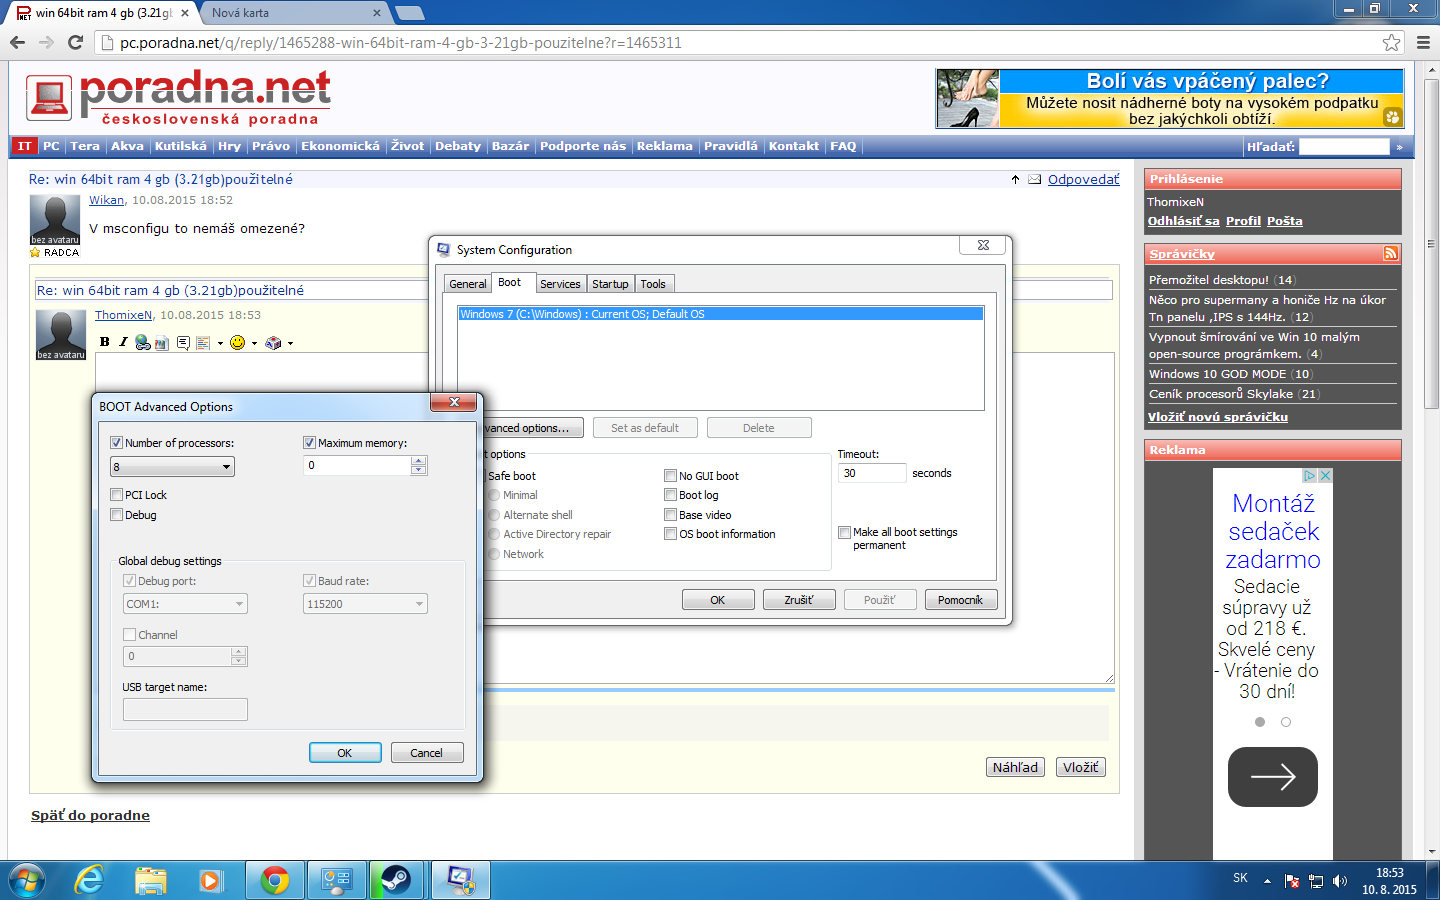Check the Boot log option
This screenshot has height=900, width=1440.
671,495
